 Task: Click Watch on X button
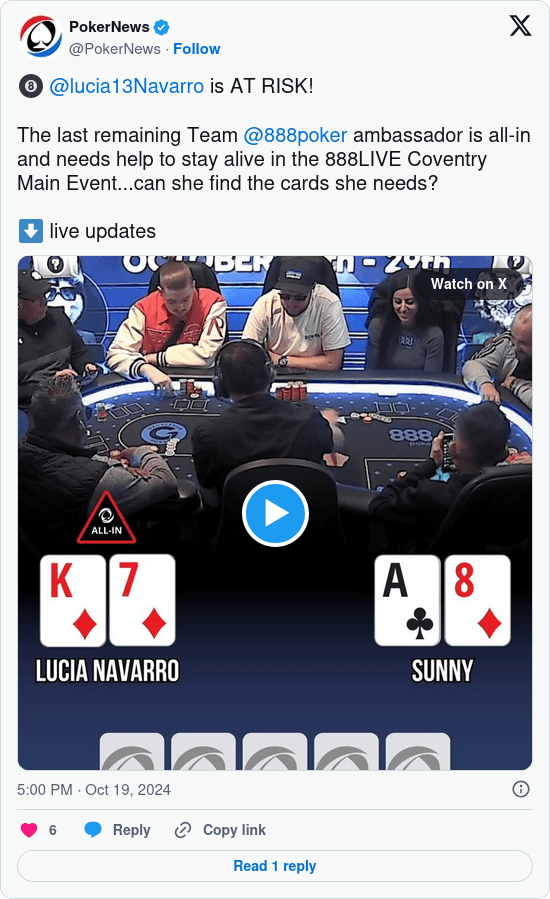pos(469,284)
